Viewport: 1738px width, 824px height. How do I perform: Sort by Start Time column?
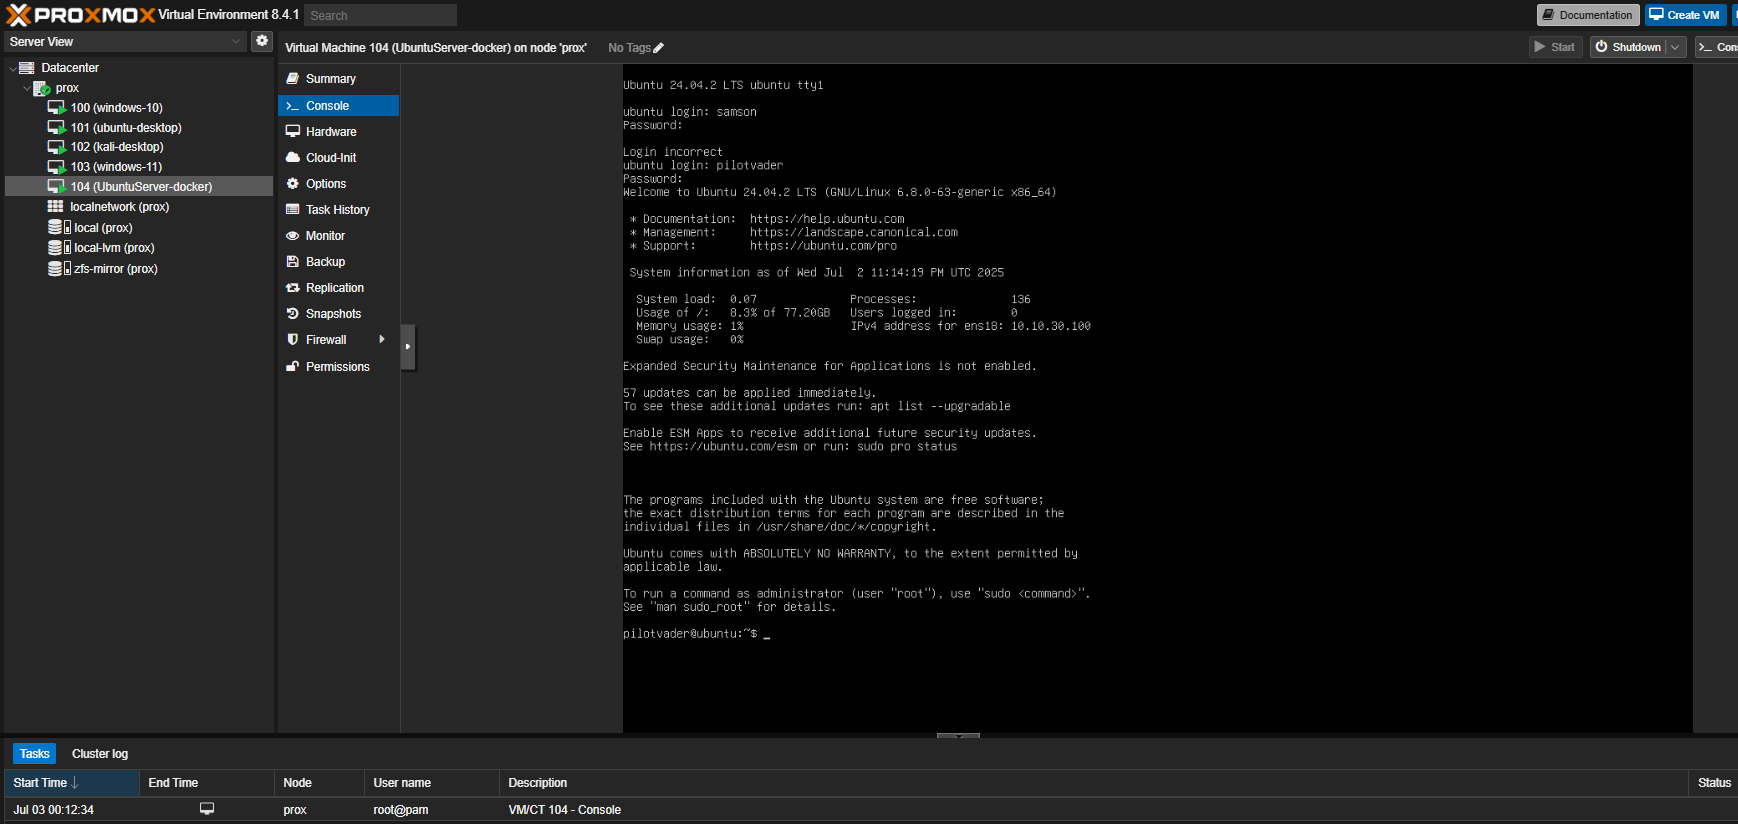click(x=72, y=783)
